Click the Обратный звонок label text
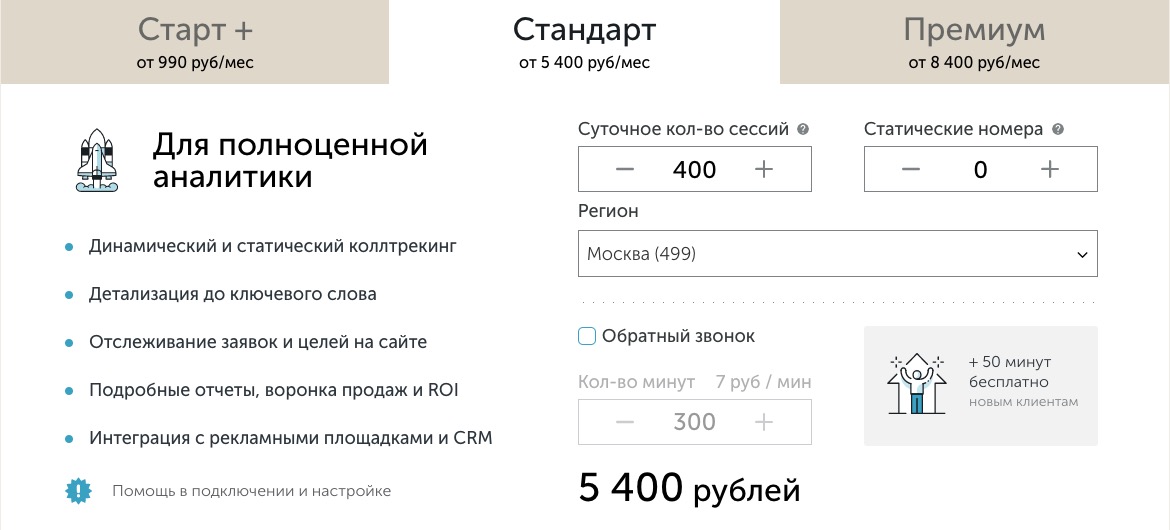 pyautogui.click(x=678, y=337)
